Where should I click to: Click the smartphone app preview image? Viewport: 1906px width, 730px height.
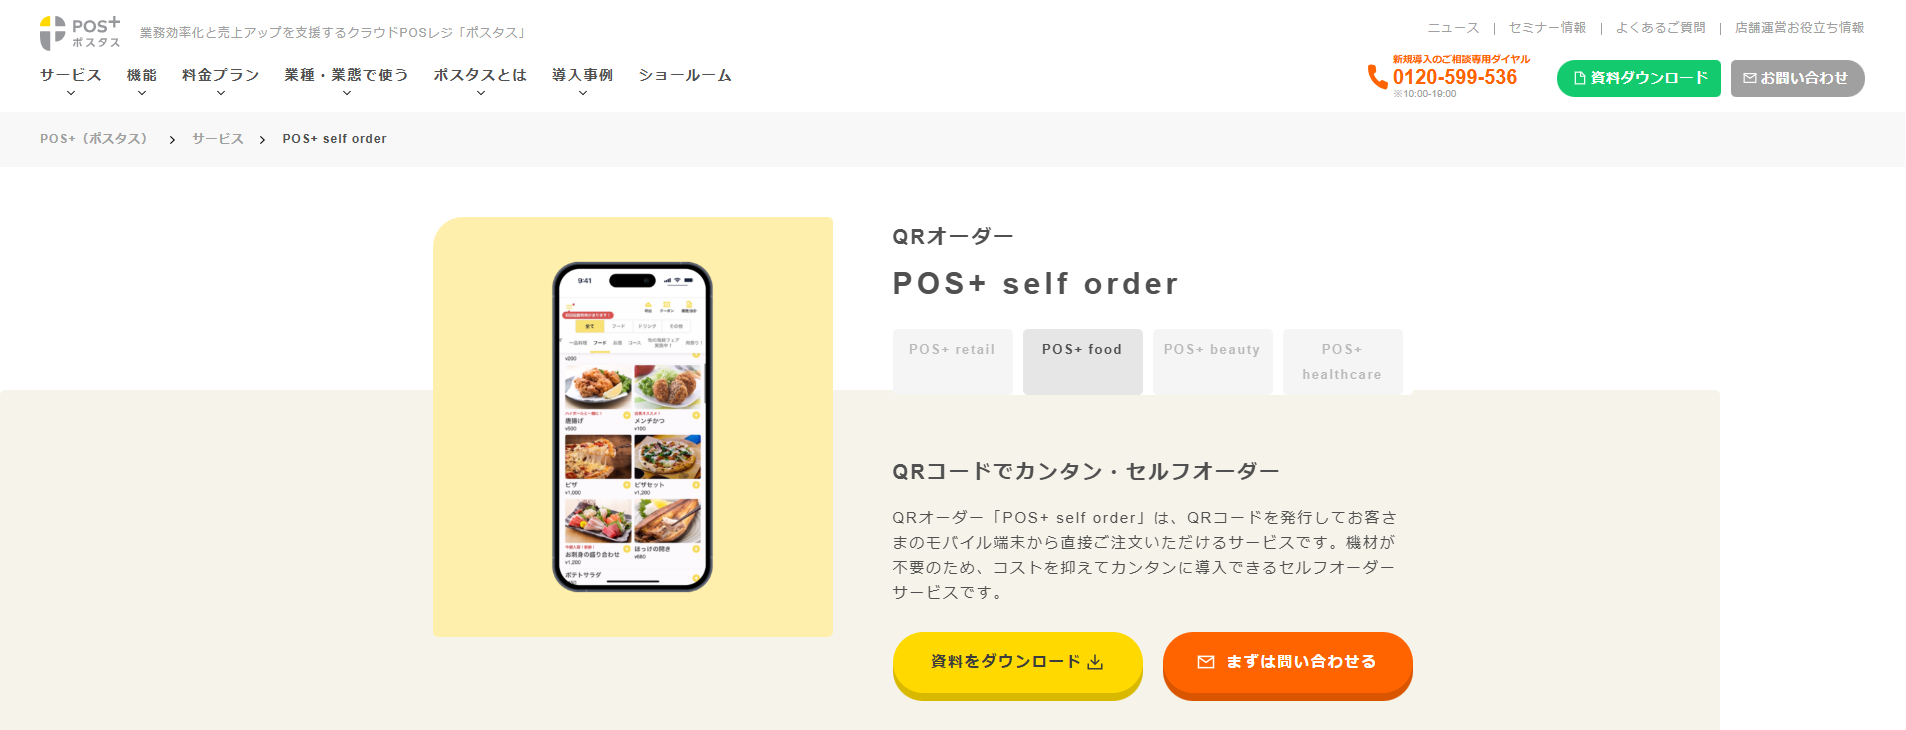click(632, 427)
